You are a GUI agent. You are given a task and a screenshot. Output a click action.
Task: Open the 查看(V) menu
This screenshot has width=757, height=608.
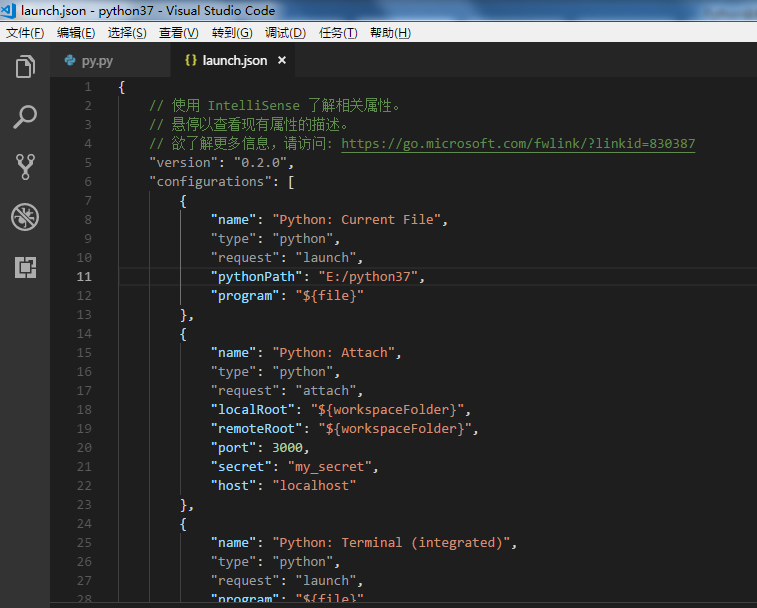(x=179, y=33)
